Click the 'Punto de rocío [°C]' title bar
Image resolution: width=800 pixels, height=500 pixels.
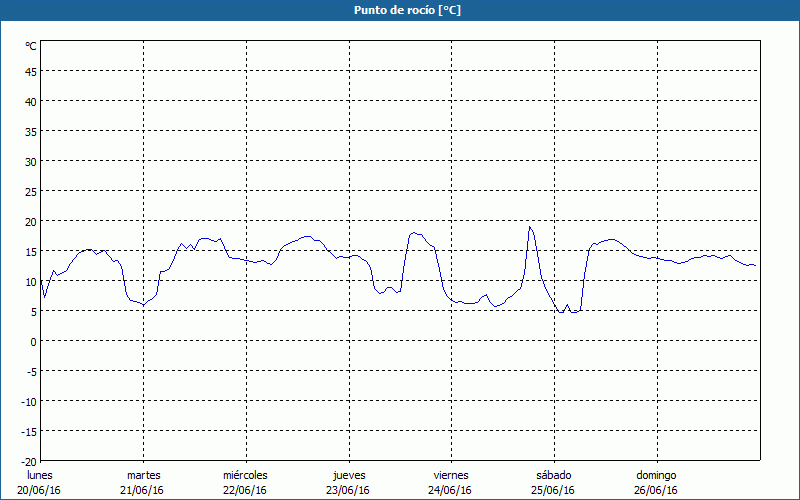(400, 10)
